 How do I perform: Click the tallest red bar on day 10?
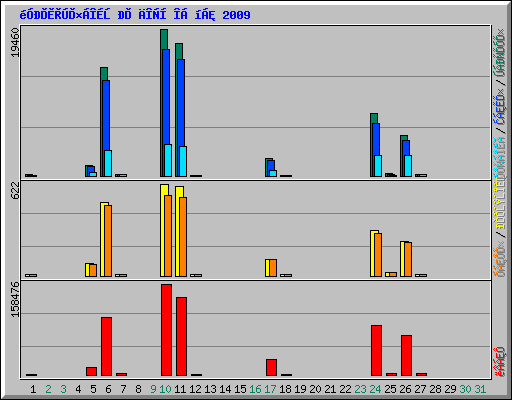pos(166,330)
